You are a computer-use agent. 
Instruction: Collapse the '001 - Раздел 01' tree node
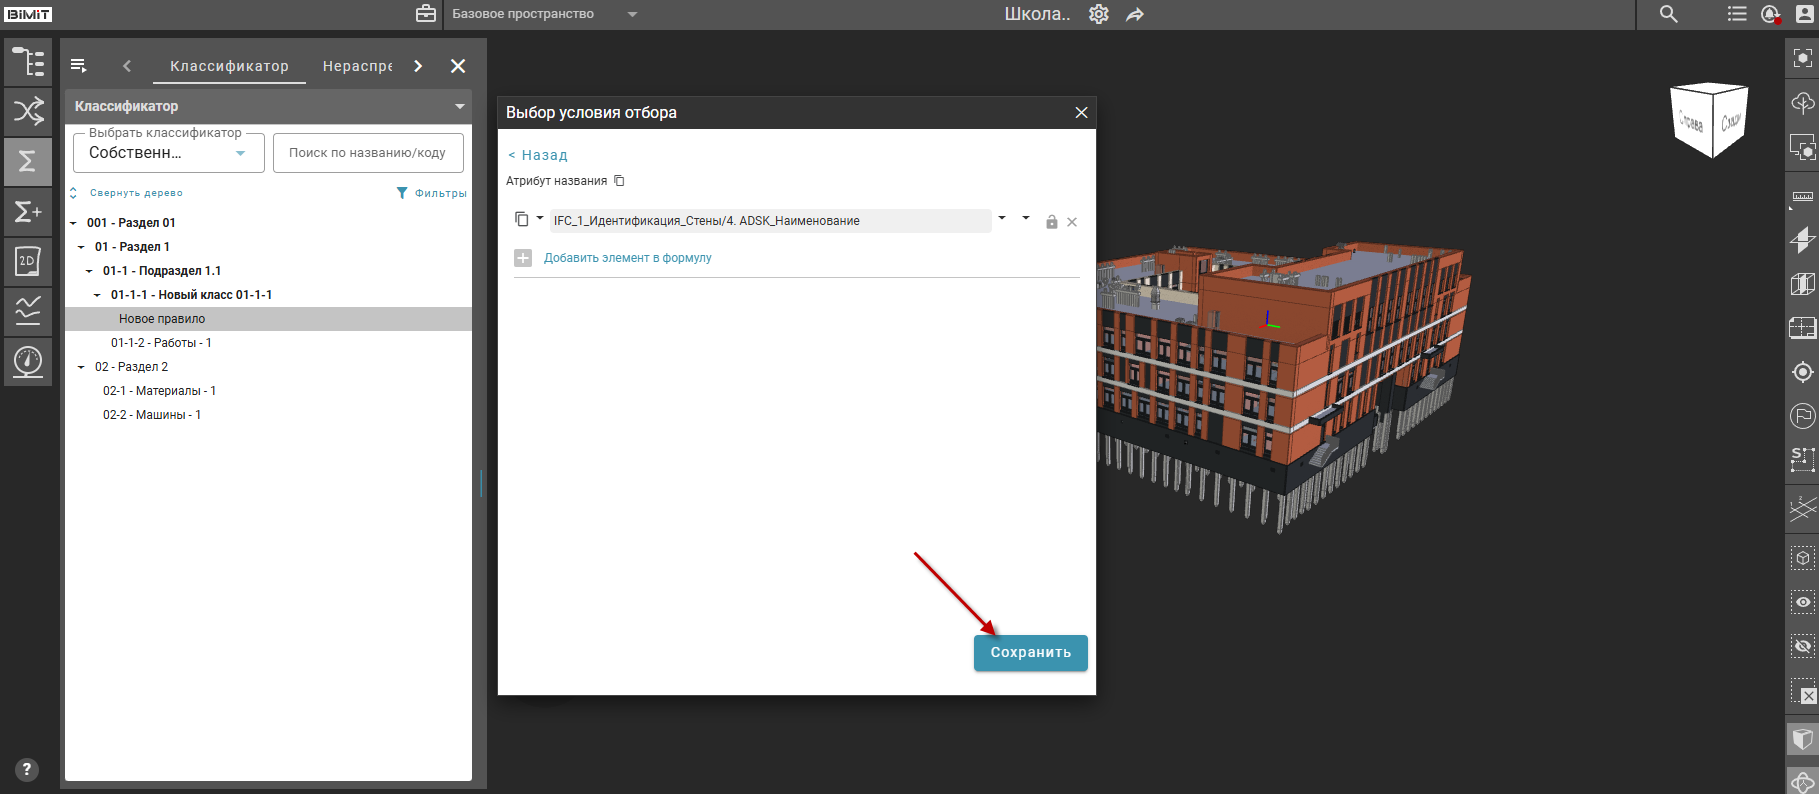tap(73, 223)
